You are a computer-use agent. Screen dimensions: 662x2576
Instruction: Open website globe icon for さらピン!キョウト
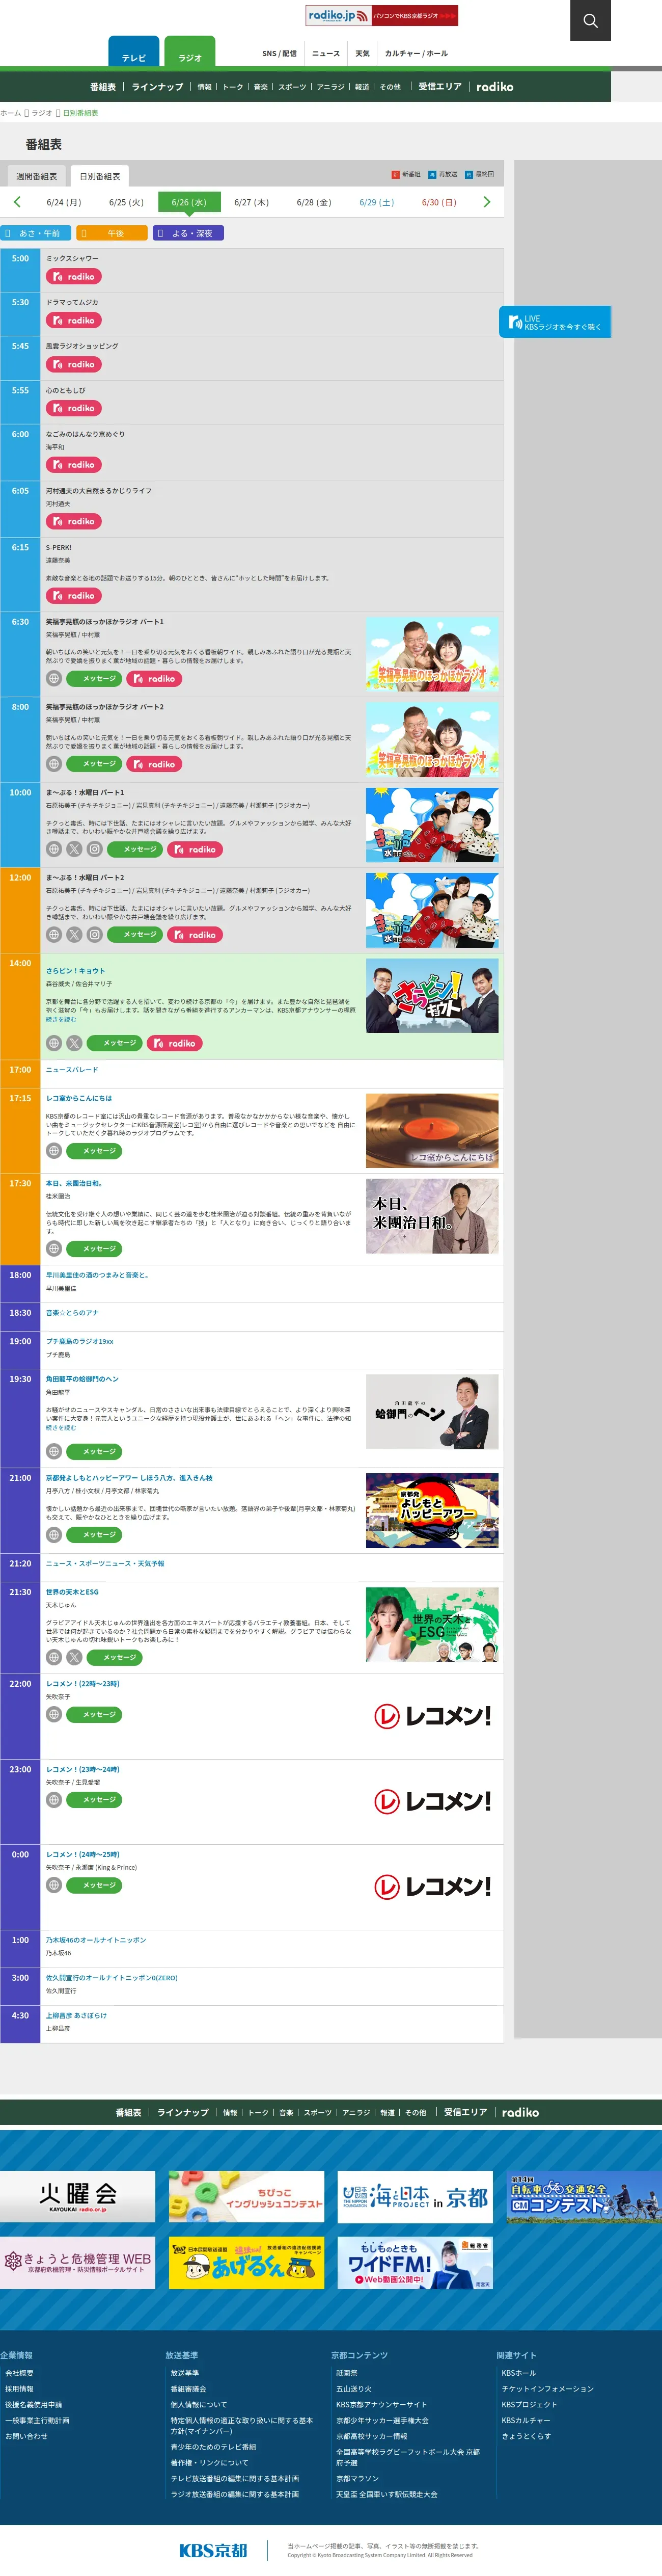click(54, 1043)
